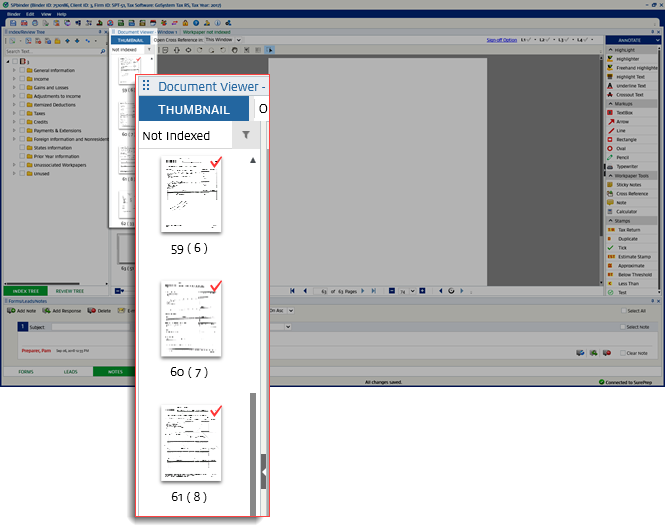
Task: Click the current page number field
Action: click(x=321, y=291)
